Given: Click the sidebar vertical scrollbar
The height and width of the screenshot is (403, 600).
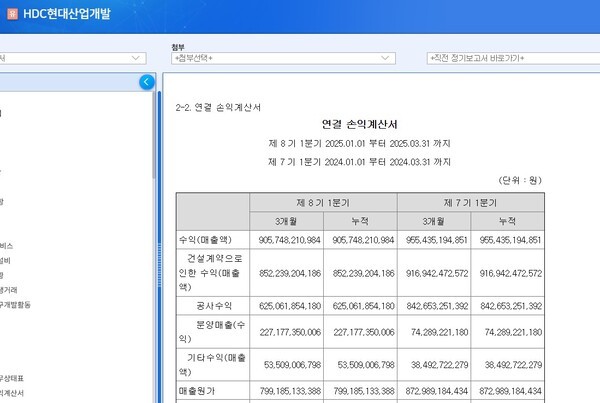Looking at the screenshot, I should pos(153,134).
